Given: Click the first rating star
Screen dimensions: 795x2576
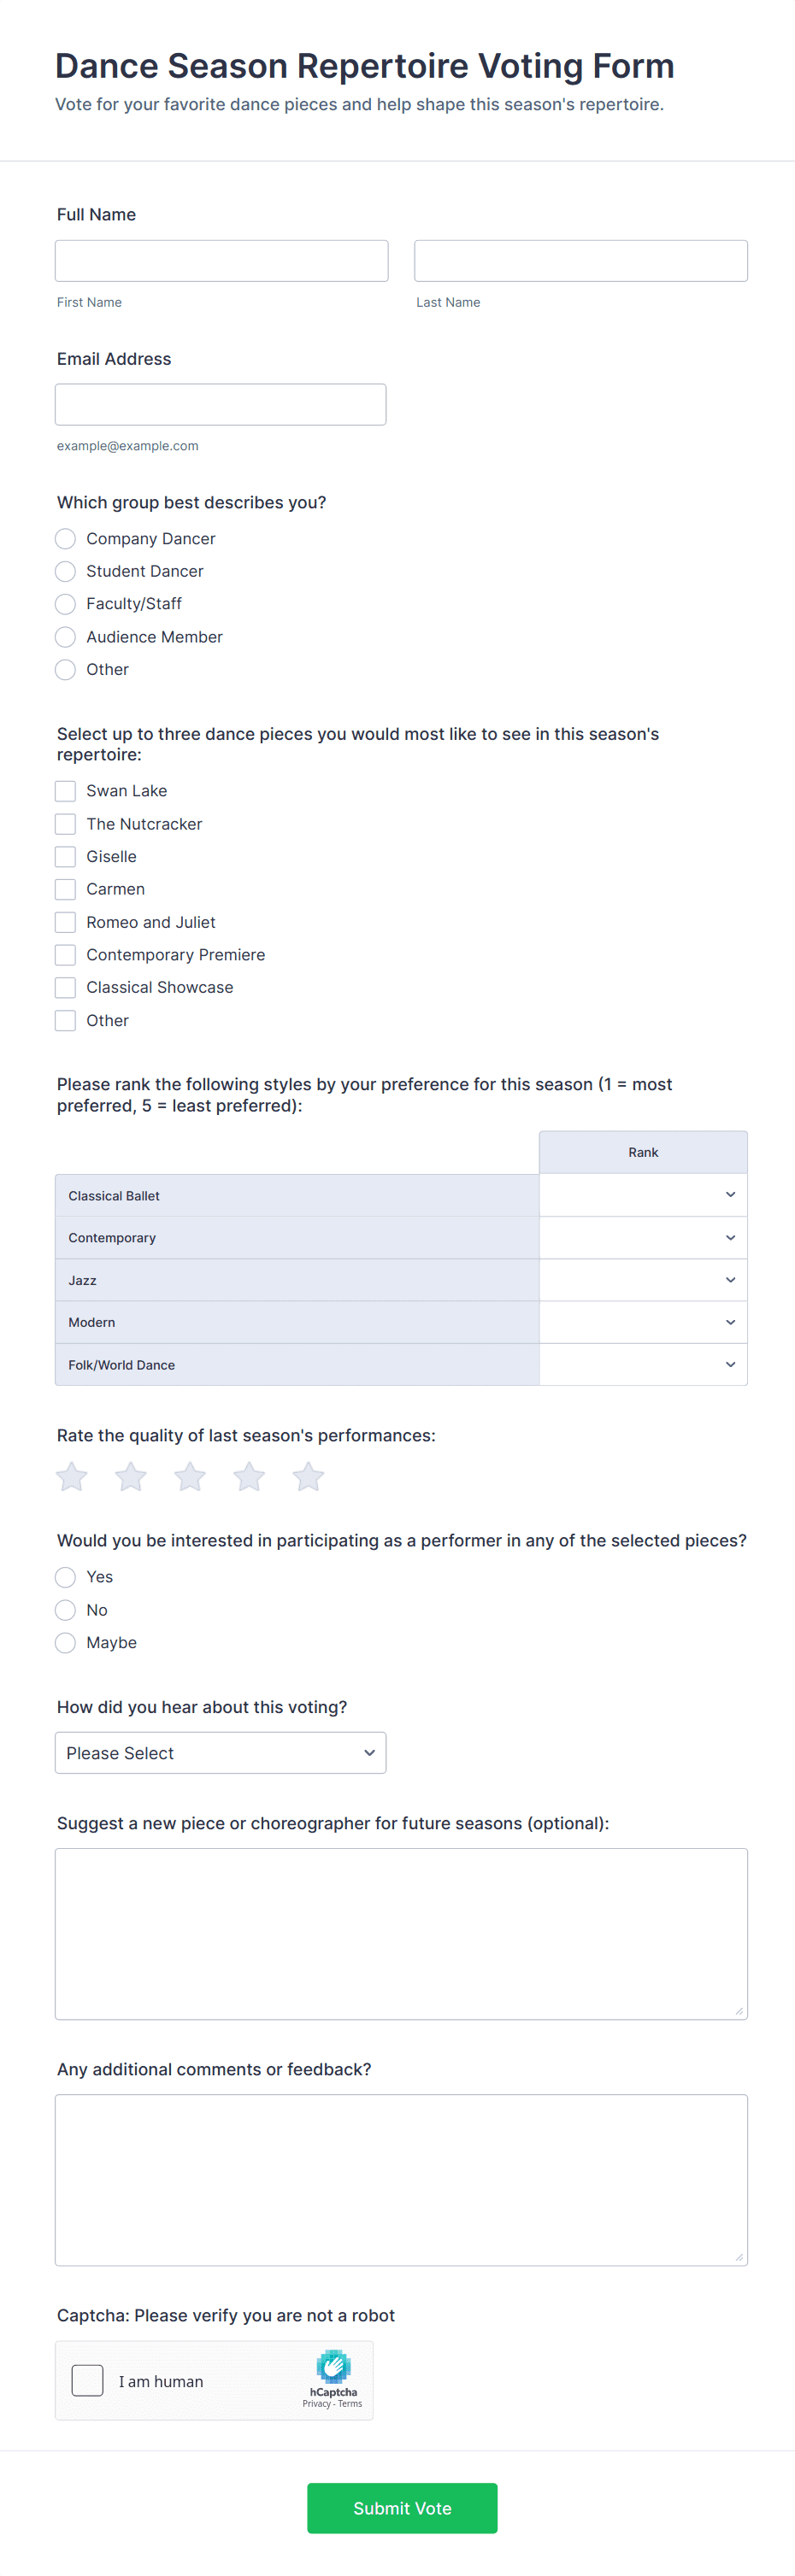Looking at the screenshot, I should coord(72,1476).
